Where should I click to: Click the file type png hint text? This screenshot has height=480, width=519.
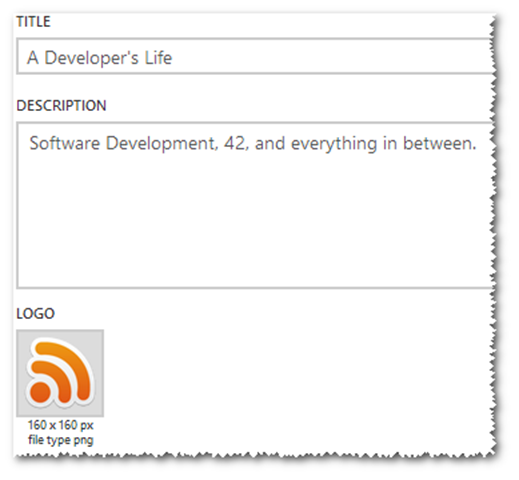click(x=61, y=440)
